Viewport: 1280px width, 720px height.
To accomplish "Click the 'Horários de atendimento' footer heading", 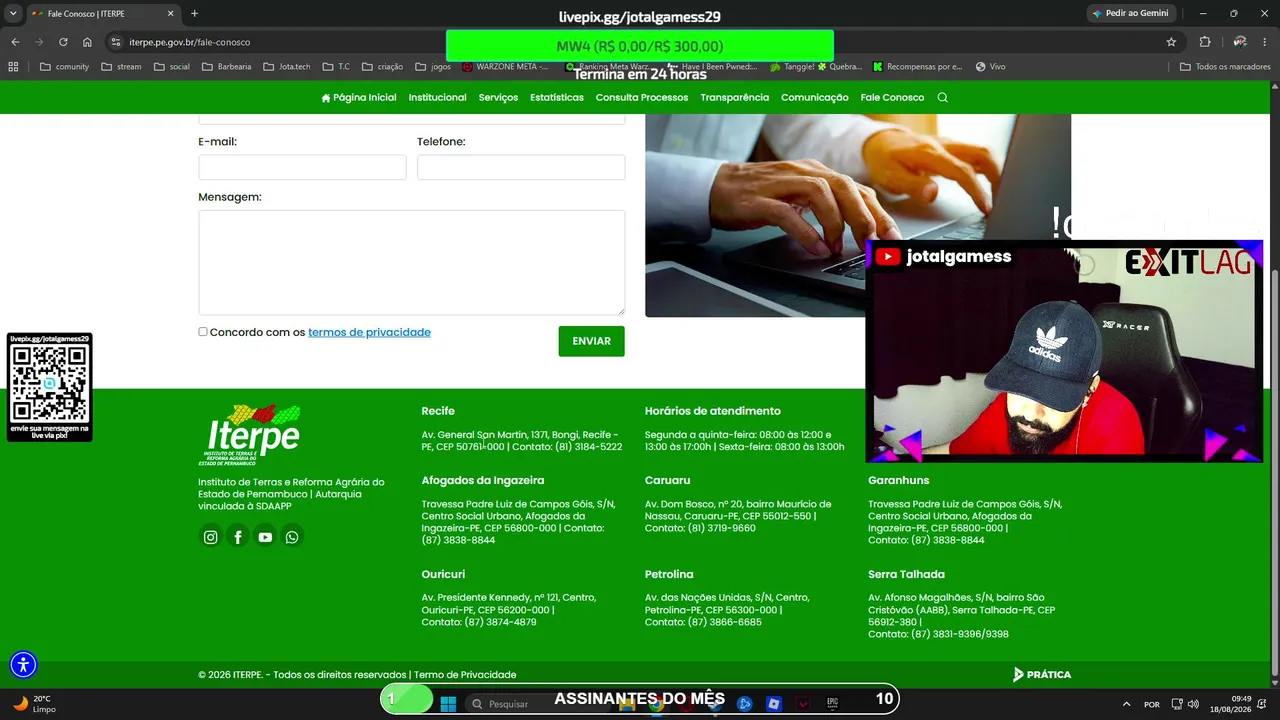I will click(713, 411).
